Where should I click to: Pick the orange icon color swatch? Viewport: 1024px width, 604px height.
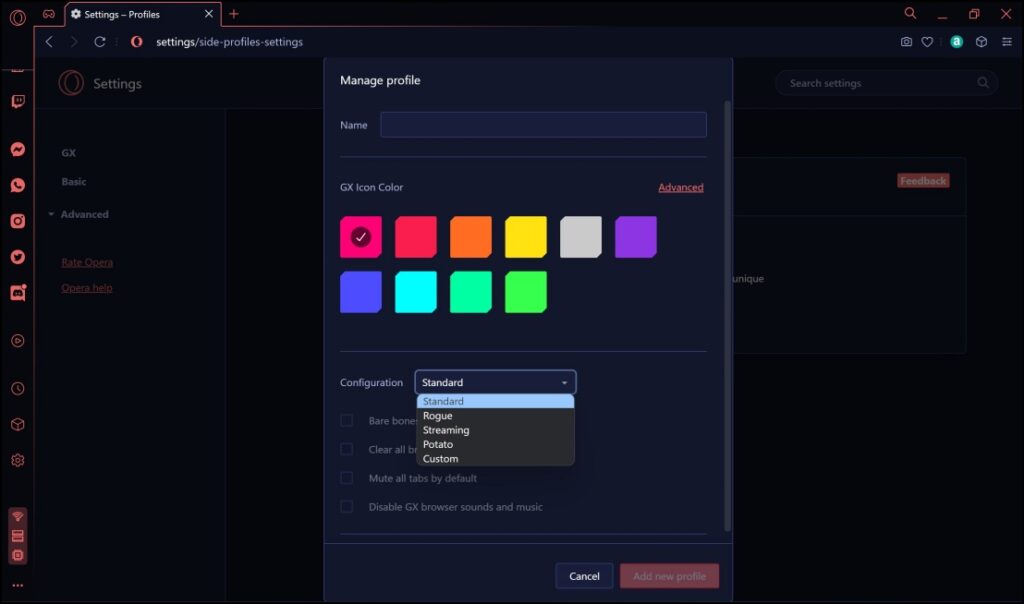point(471,237)
